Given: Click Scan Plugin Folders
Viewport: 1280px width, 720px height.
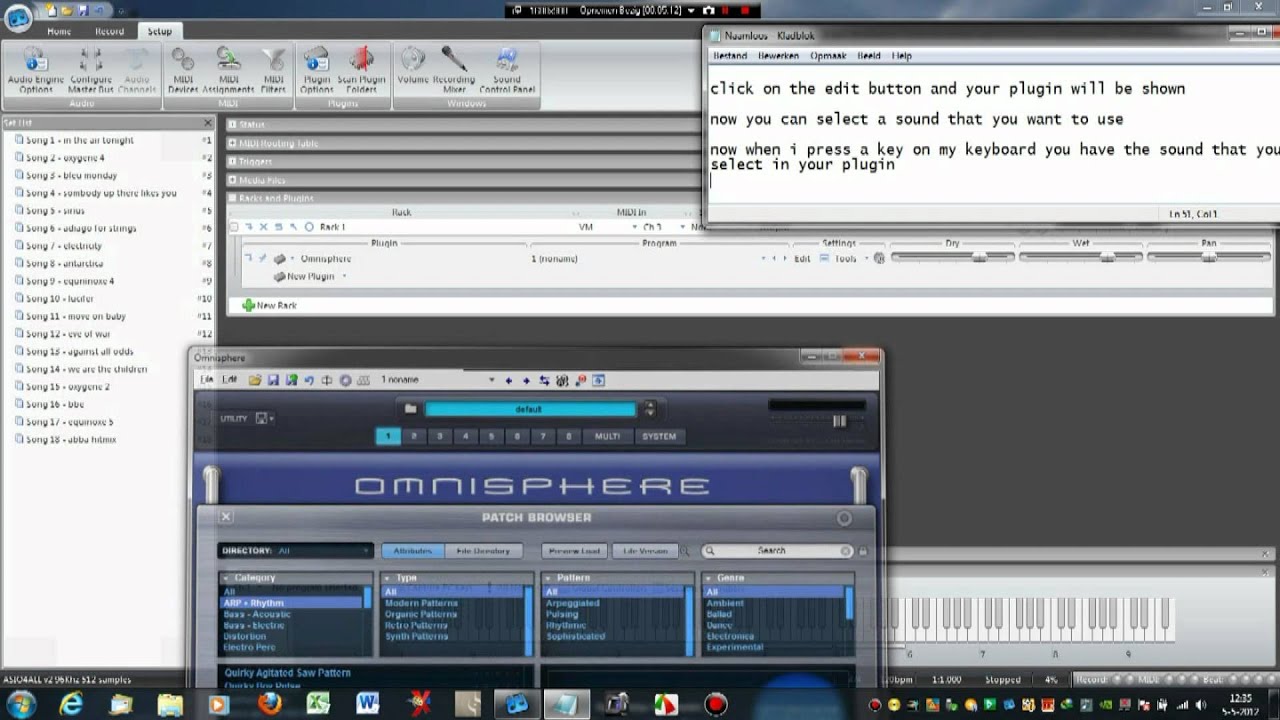Looking at the screenshot, I should pos(361,70).
